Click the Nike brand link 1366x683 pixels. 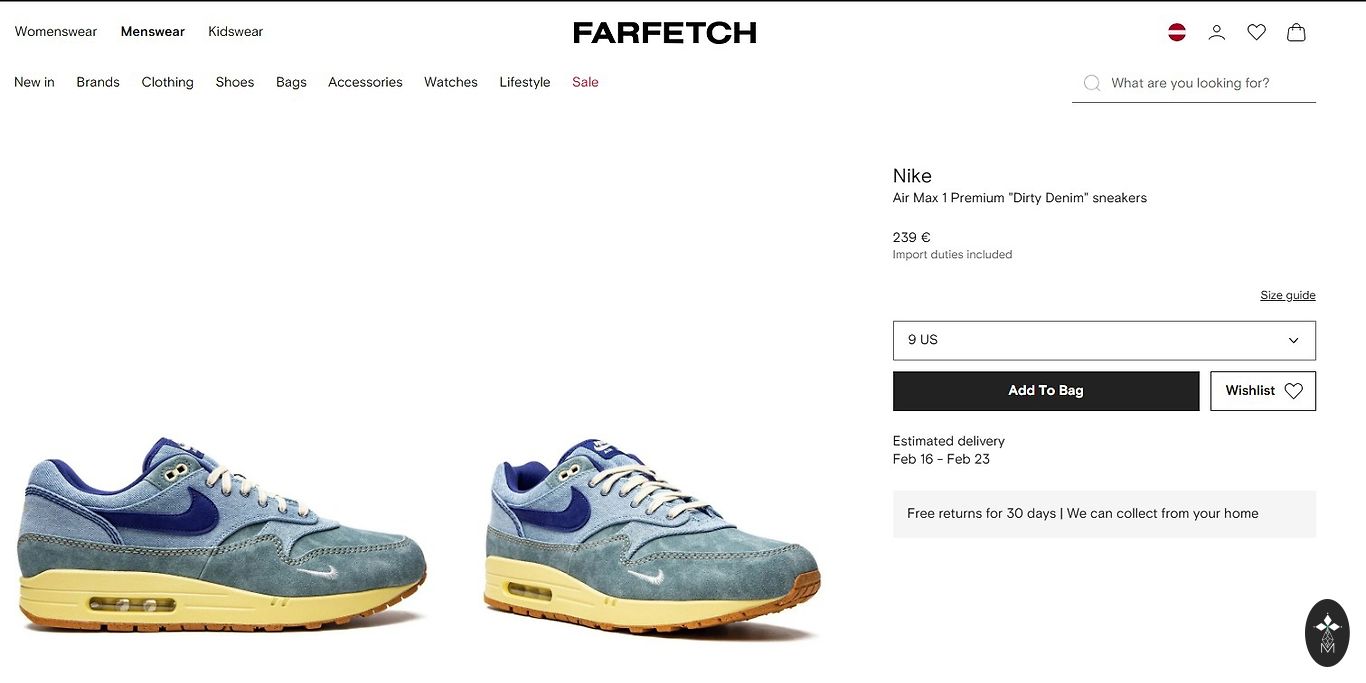point(912,176)
